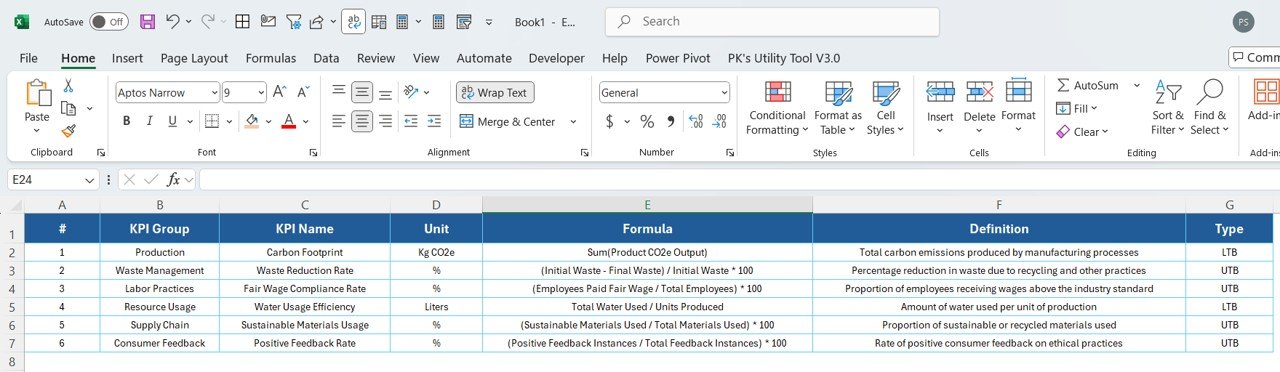Switch to Page Layout tab
This screenshot has height=372, width=1280.
click(x=194, y=58)
